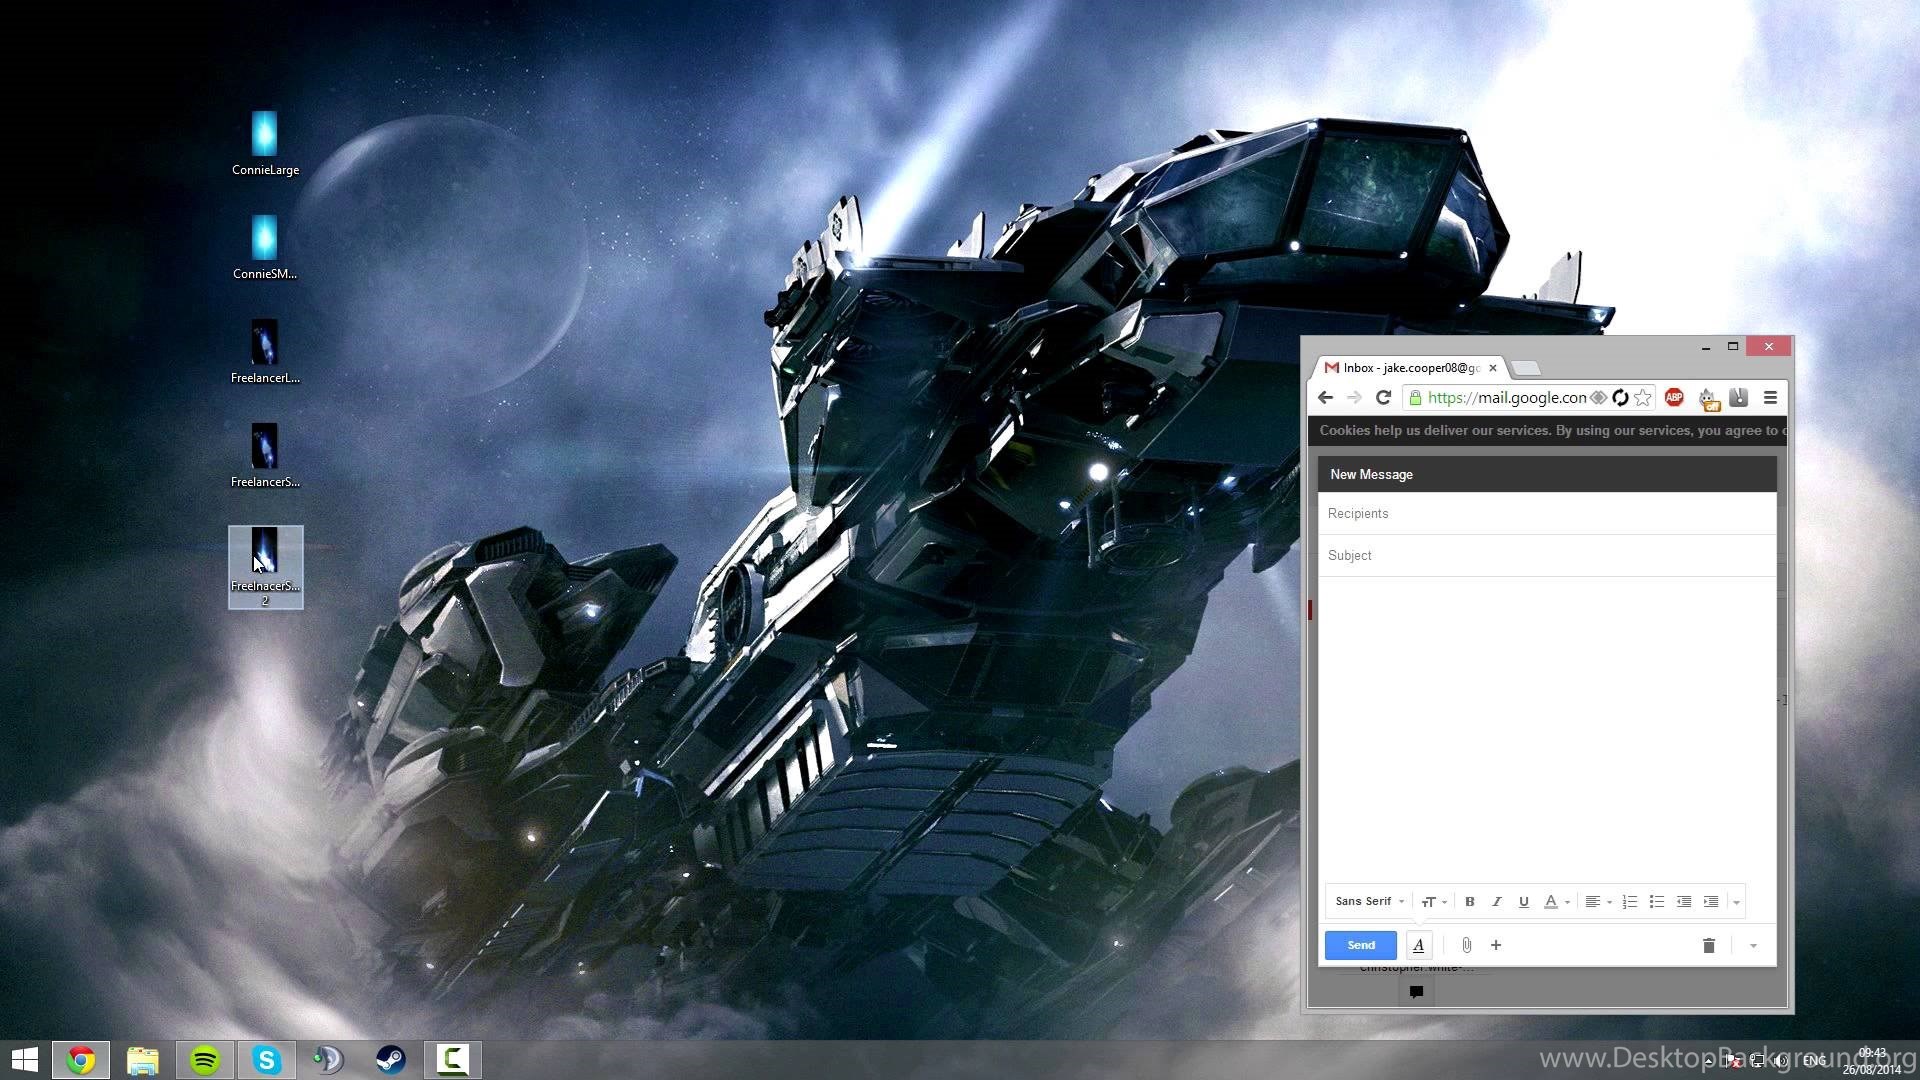The width and height of the screenshot is (1920, 1080).
Task: Click the Send button
Action: point(1360,945)
